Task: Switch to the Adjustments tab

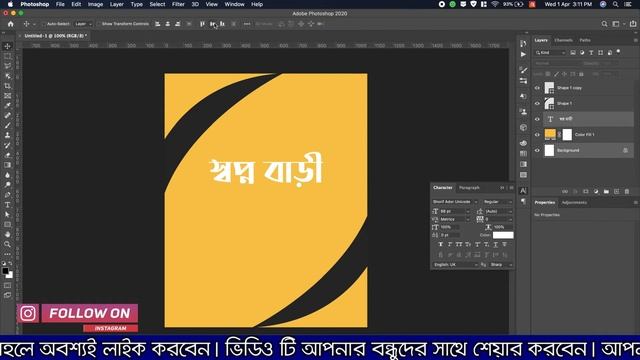Action: tap(574, 202)
